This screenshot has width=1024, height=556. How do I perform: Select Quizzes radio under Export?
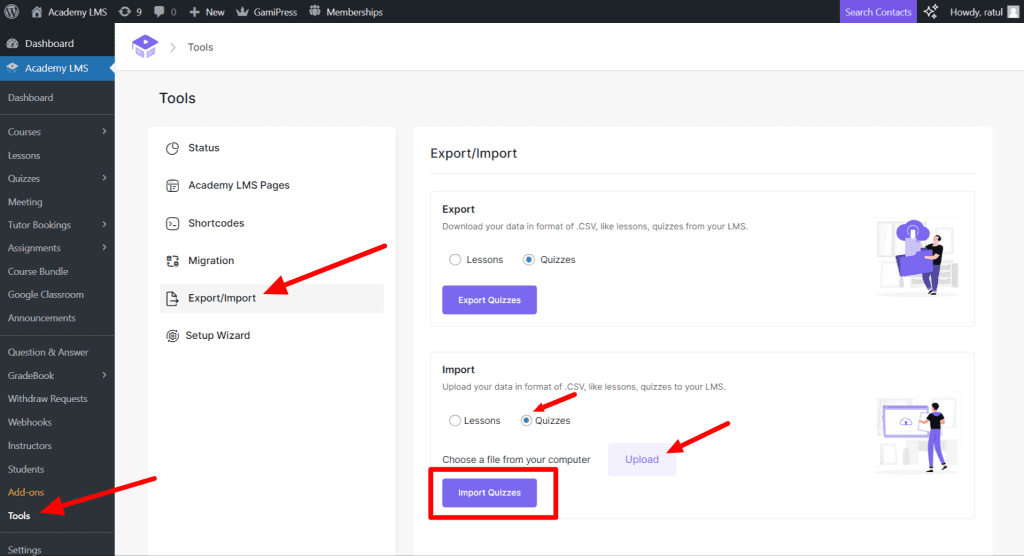528,259
